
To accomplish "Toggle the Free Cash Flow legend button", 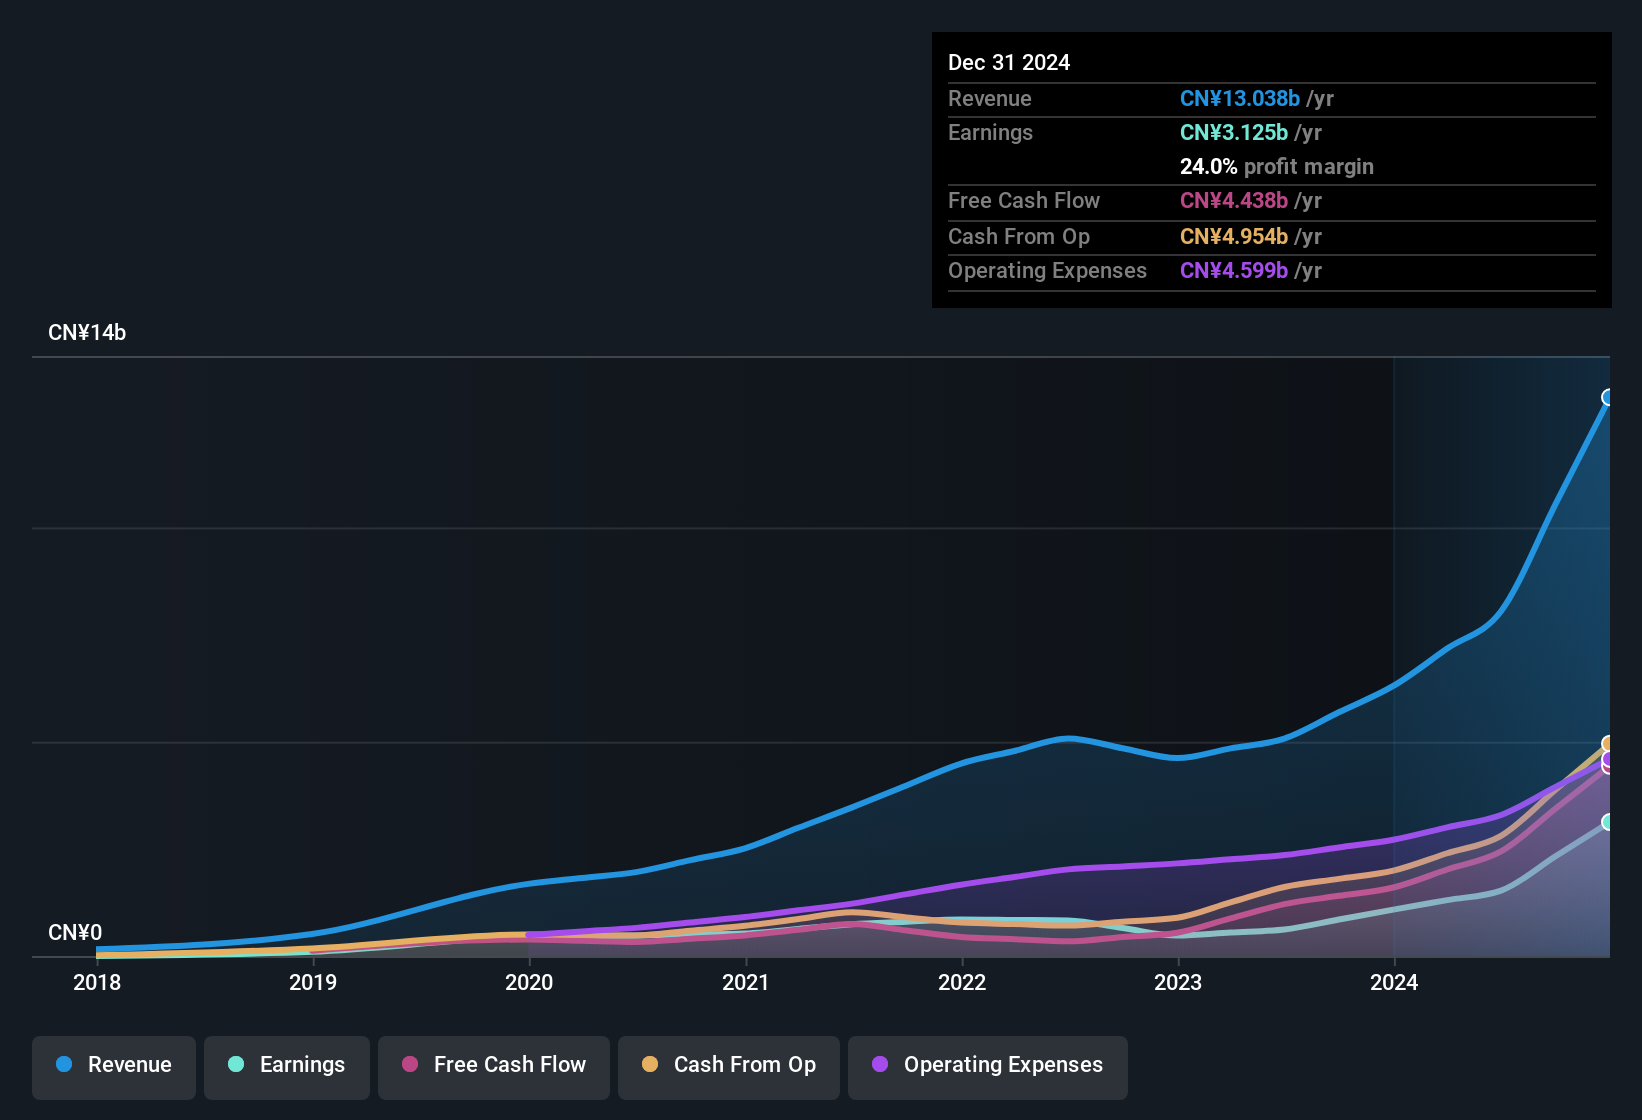I will 494,1067.
